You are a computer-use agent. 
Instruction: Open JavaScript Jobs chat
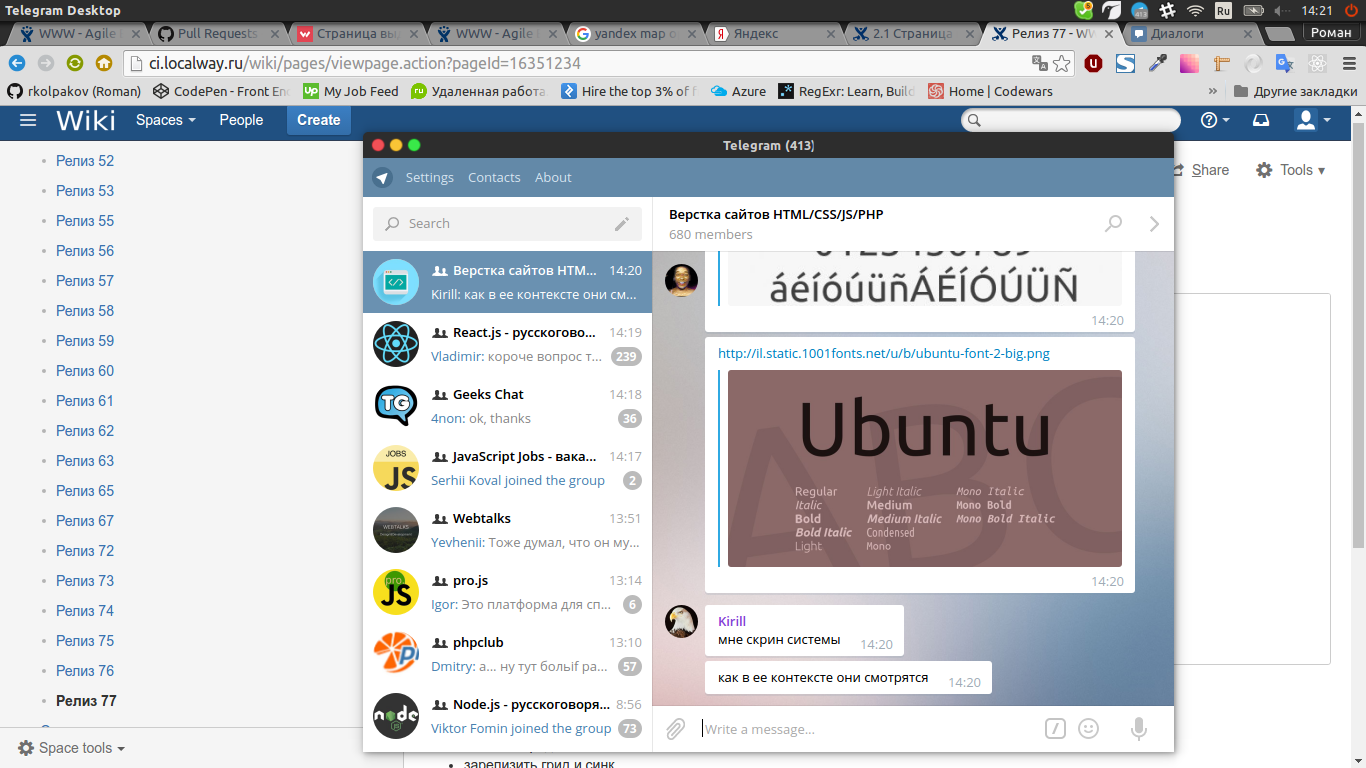coord(507,468)
